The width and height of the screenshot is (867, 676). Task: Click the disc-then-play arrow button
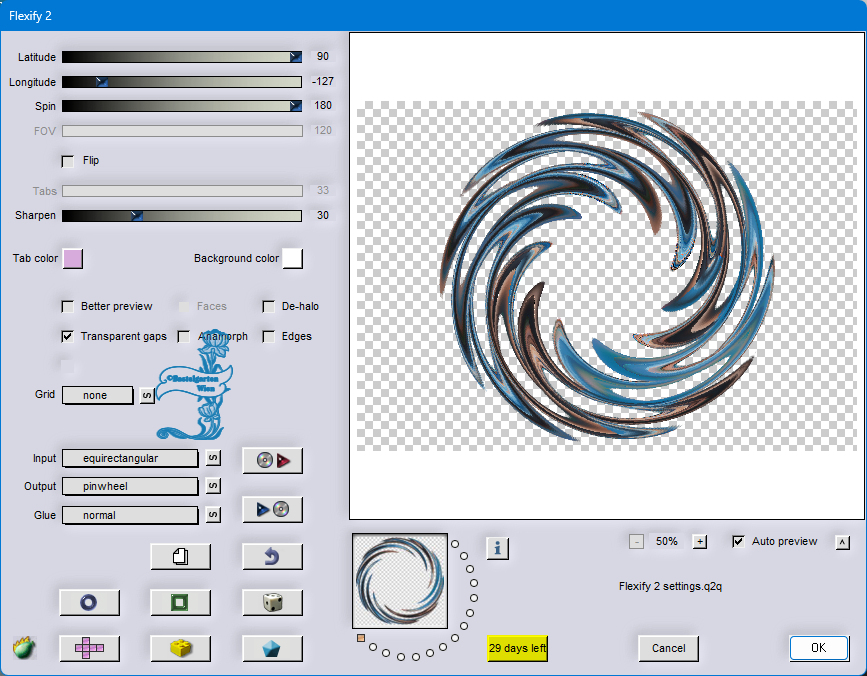(x=273, y=460)
